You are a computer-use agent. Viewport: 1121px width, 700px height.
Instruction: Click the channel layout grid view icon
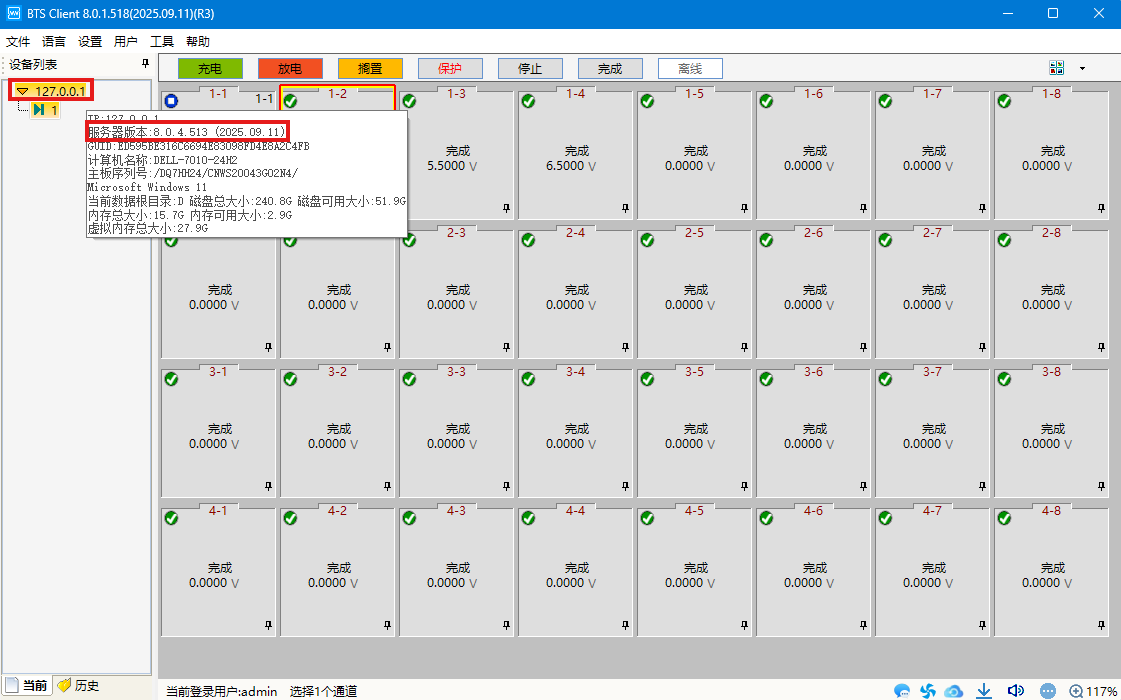(x=1056, y=68)
